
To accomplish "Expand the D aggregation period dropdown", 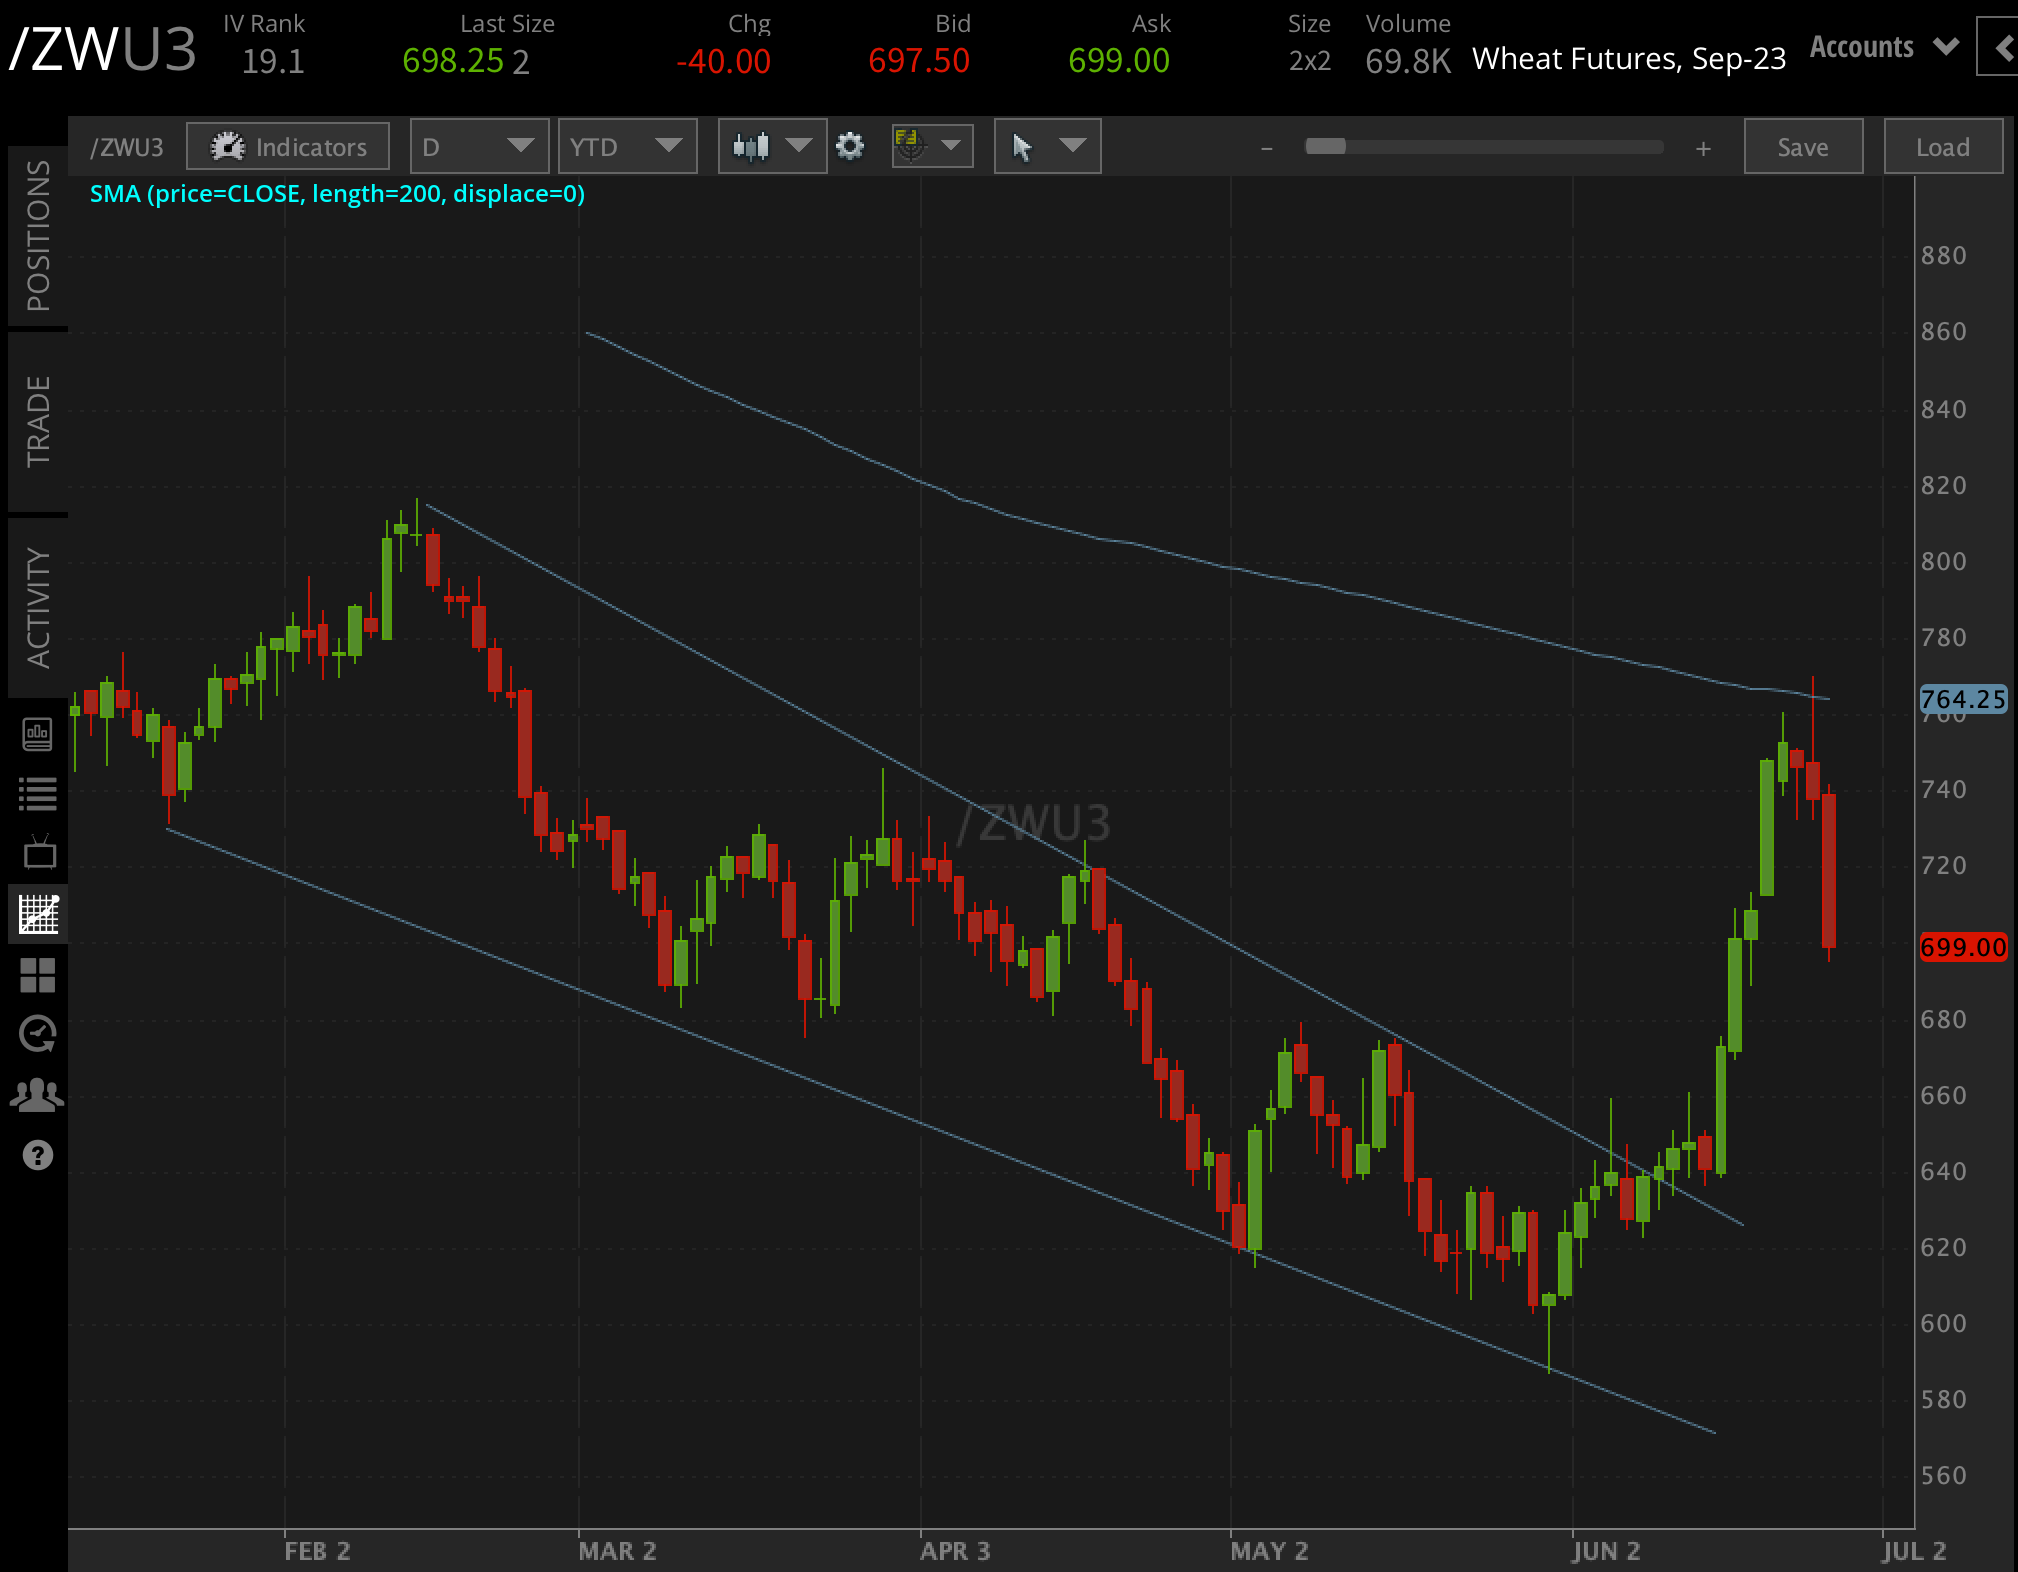I will click(479, 147).
